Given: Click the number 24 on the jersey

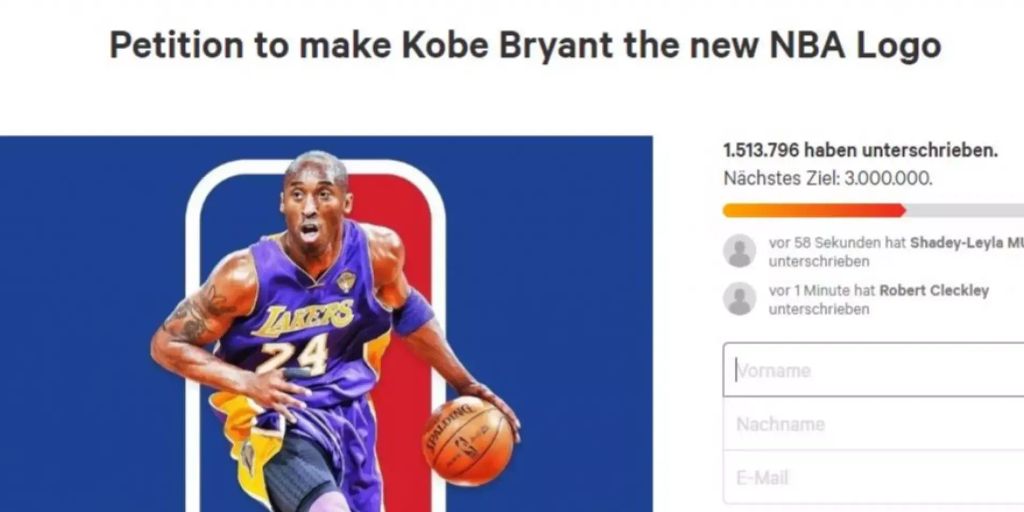Looking at the screenshot, I should coord(292,357).
